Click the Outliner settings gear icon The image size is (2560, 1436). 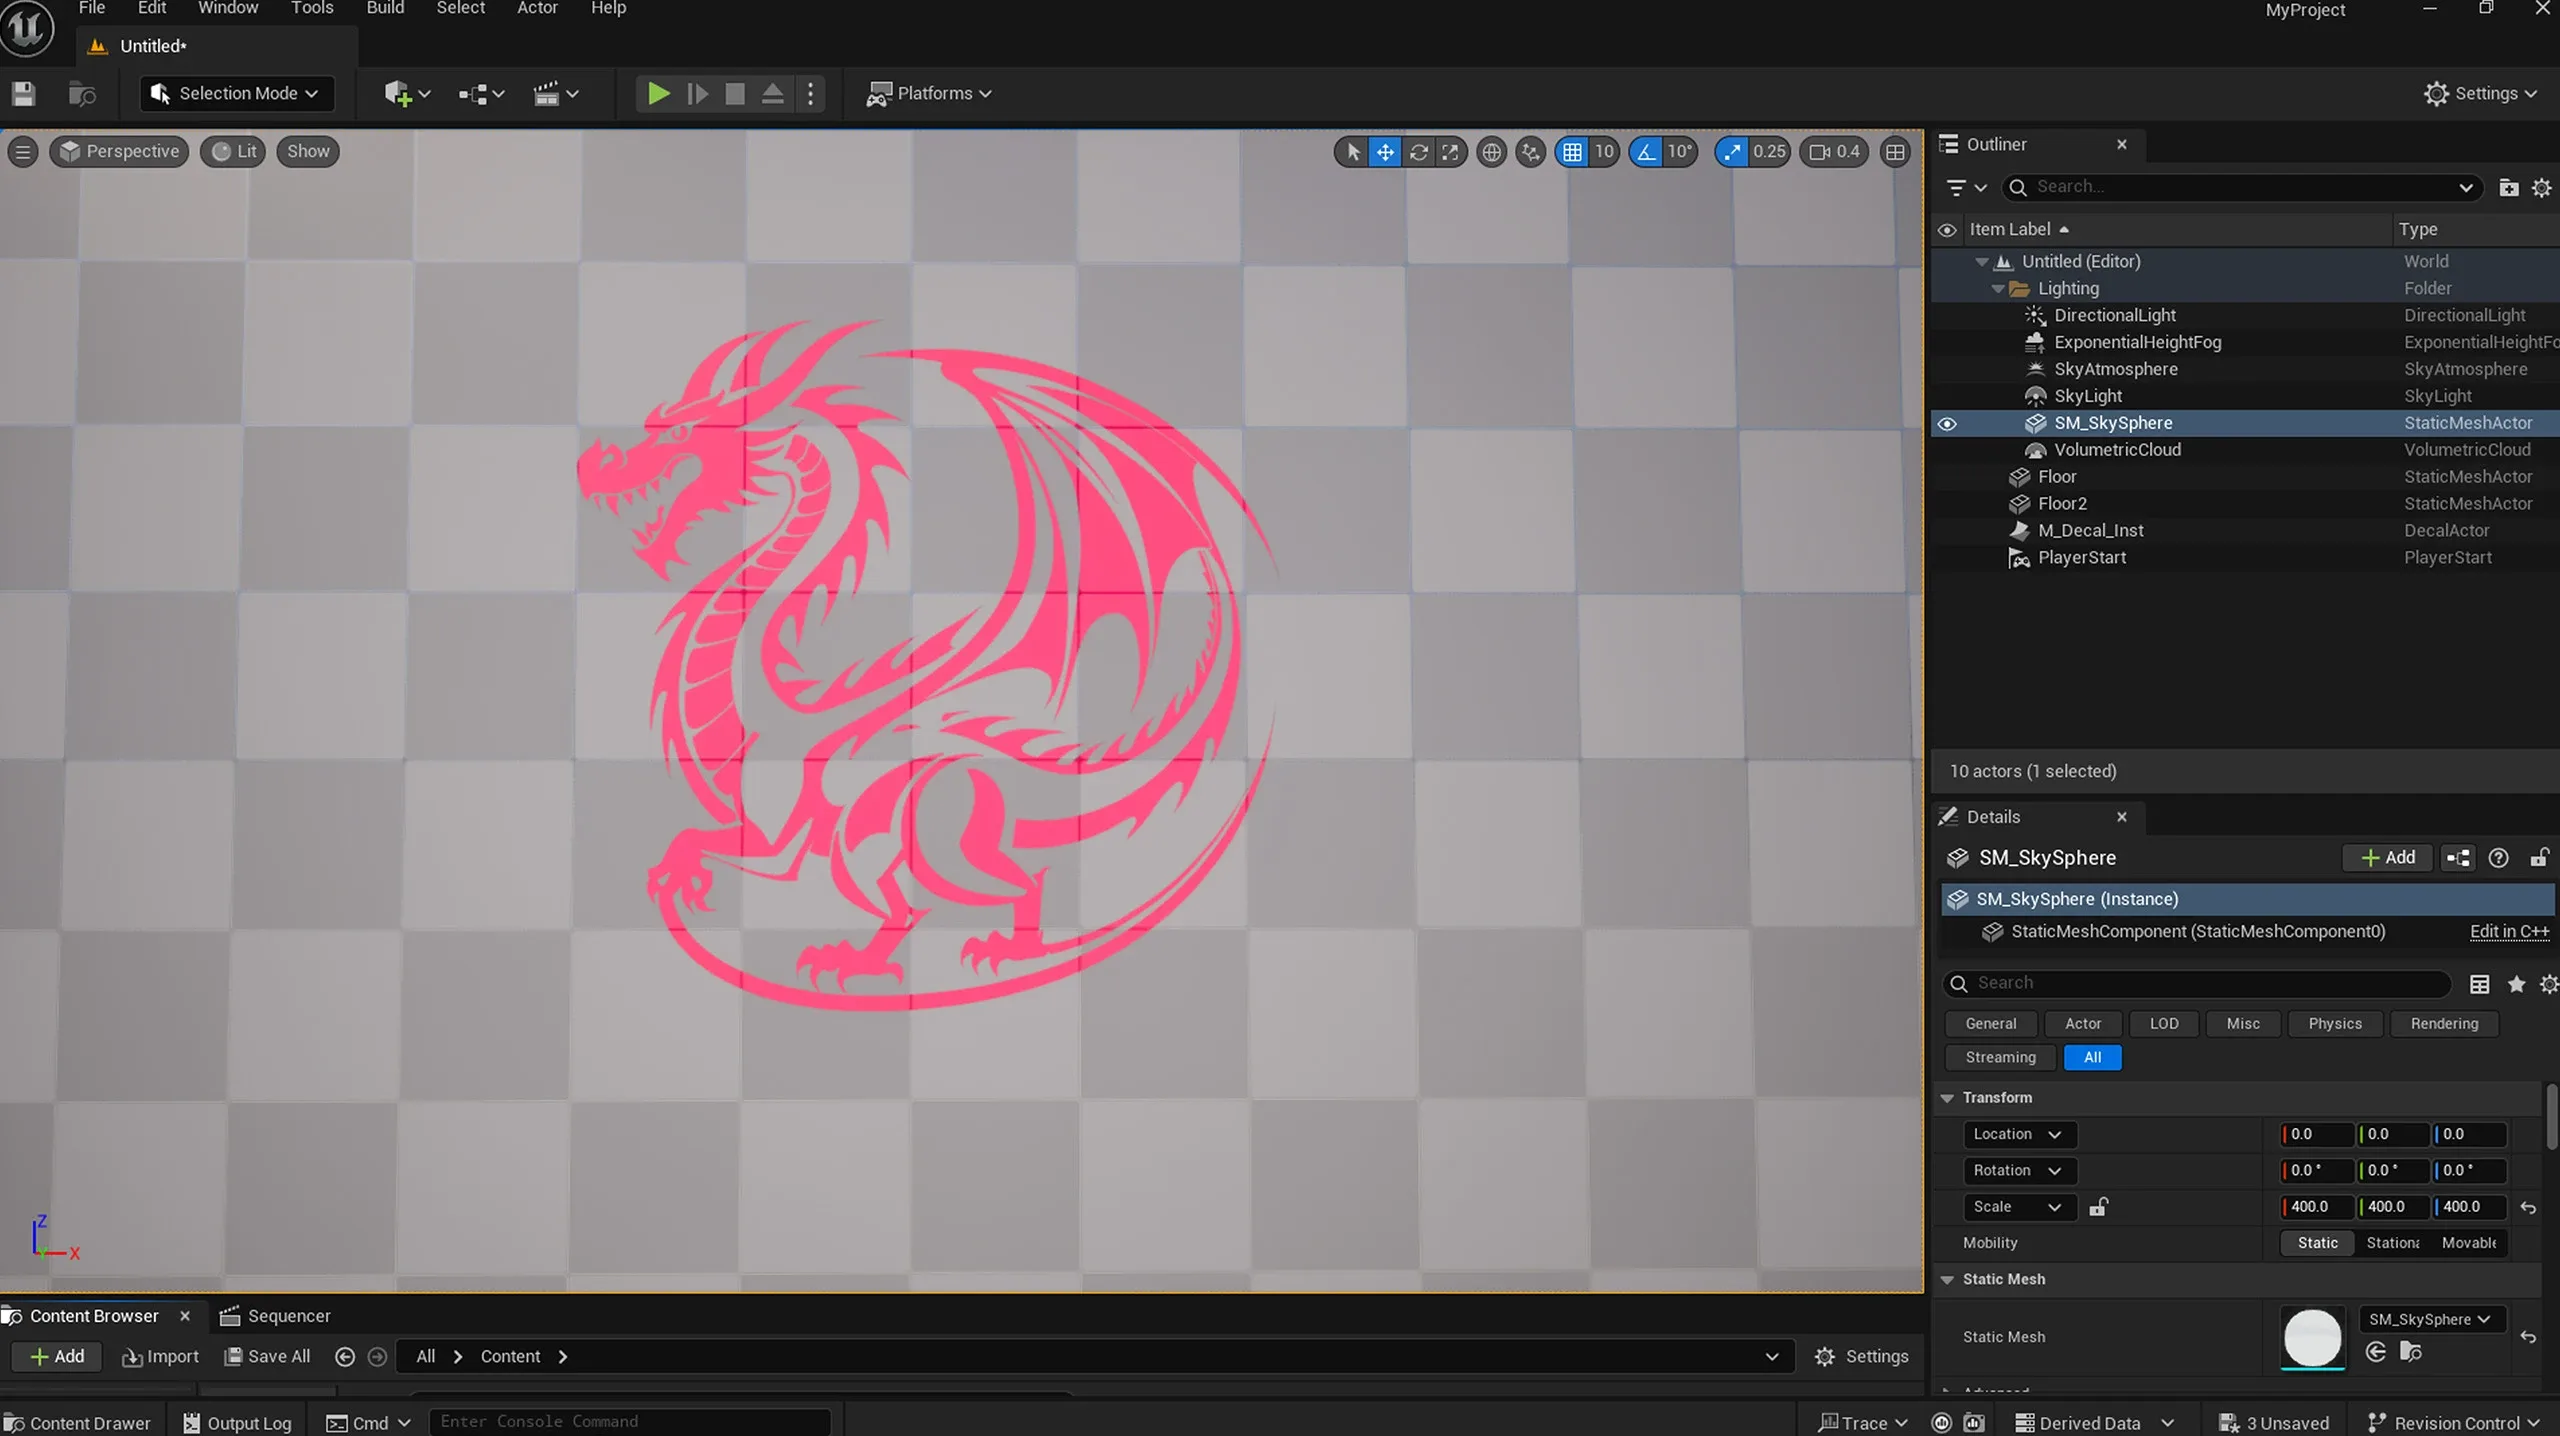point(2541,187)
